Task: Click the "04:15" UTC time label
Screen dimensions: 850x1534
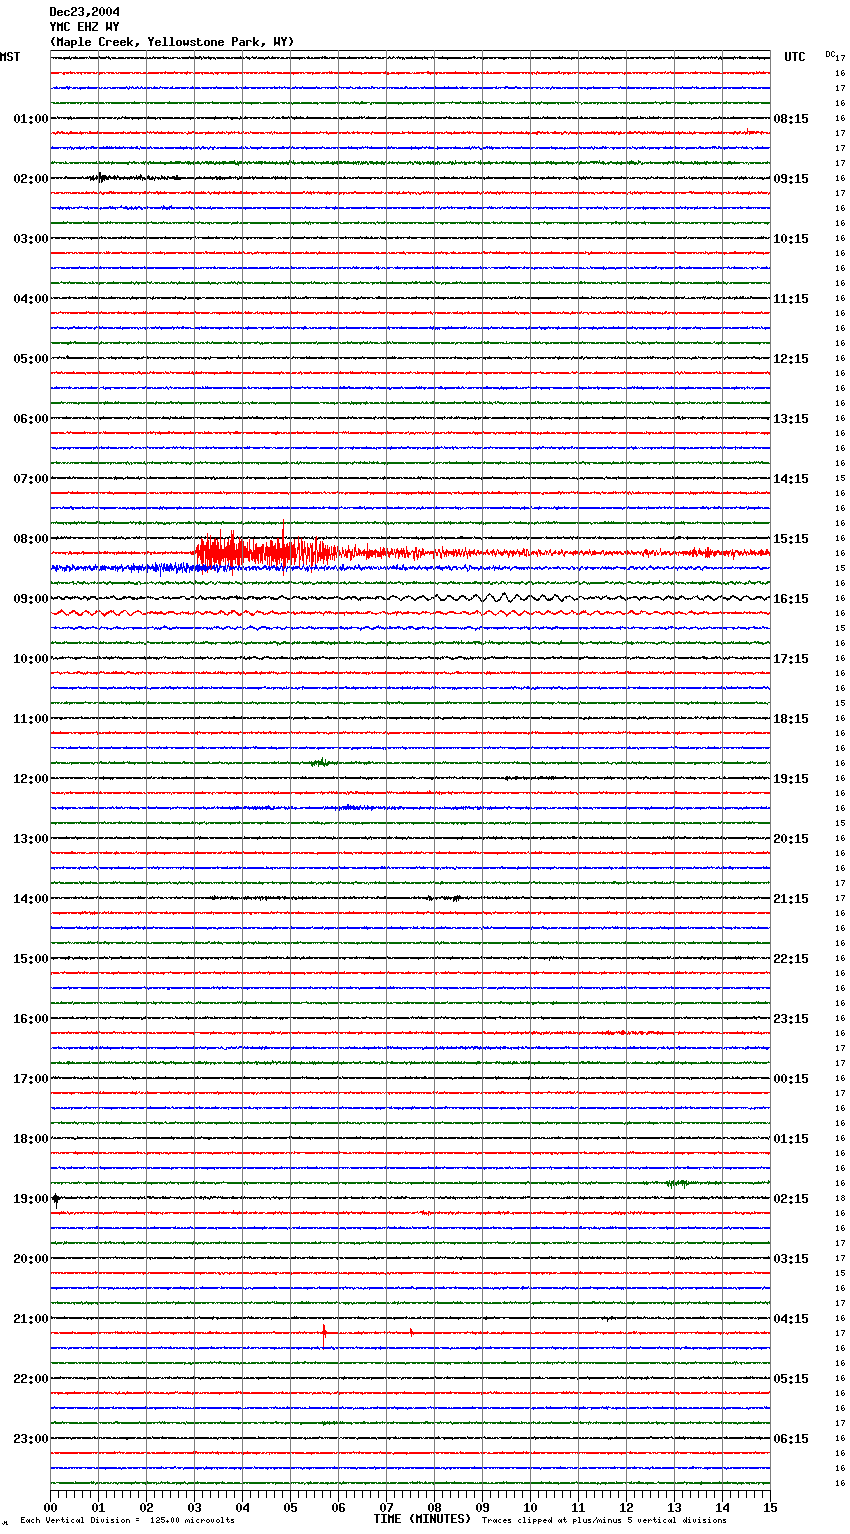Action: [x=791, y=1319]
